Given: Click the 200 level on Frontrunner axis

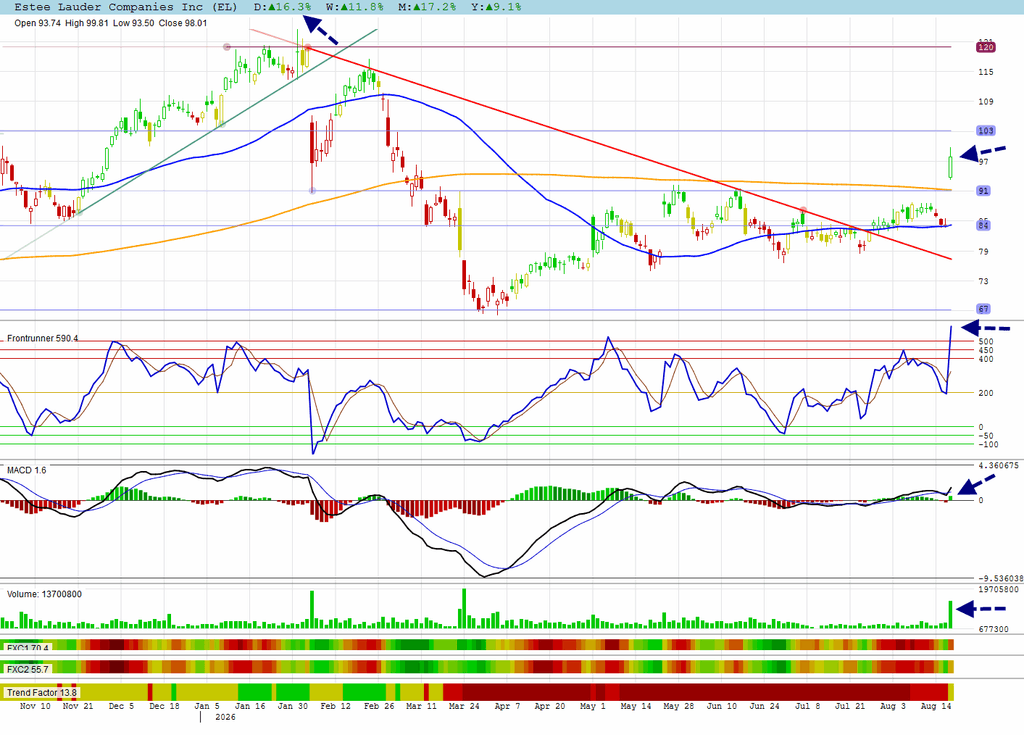Looking at the screenshot, I should click(x=986, y=393).
